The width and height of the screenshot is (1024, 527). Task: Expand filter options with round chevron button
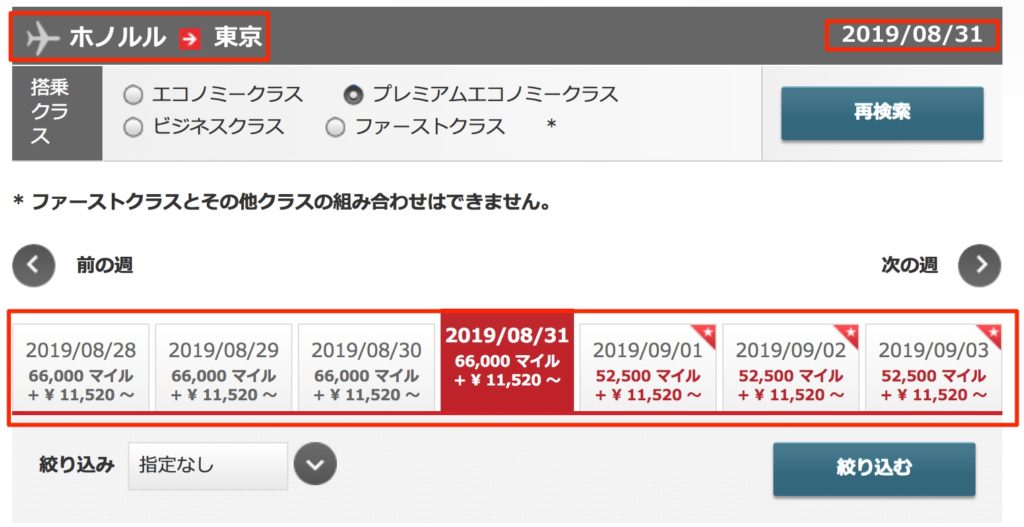click(315, 465)
